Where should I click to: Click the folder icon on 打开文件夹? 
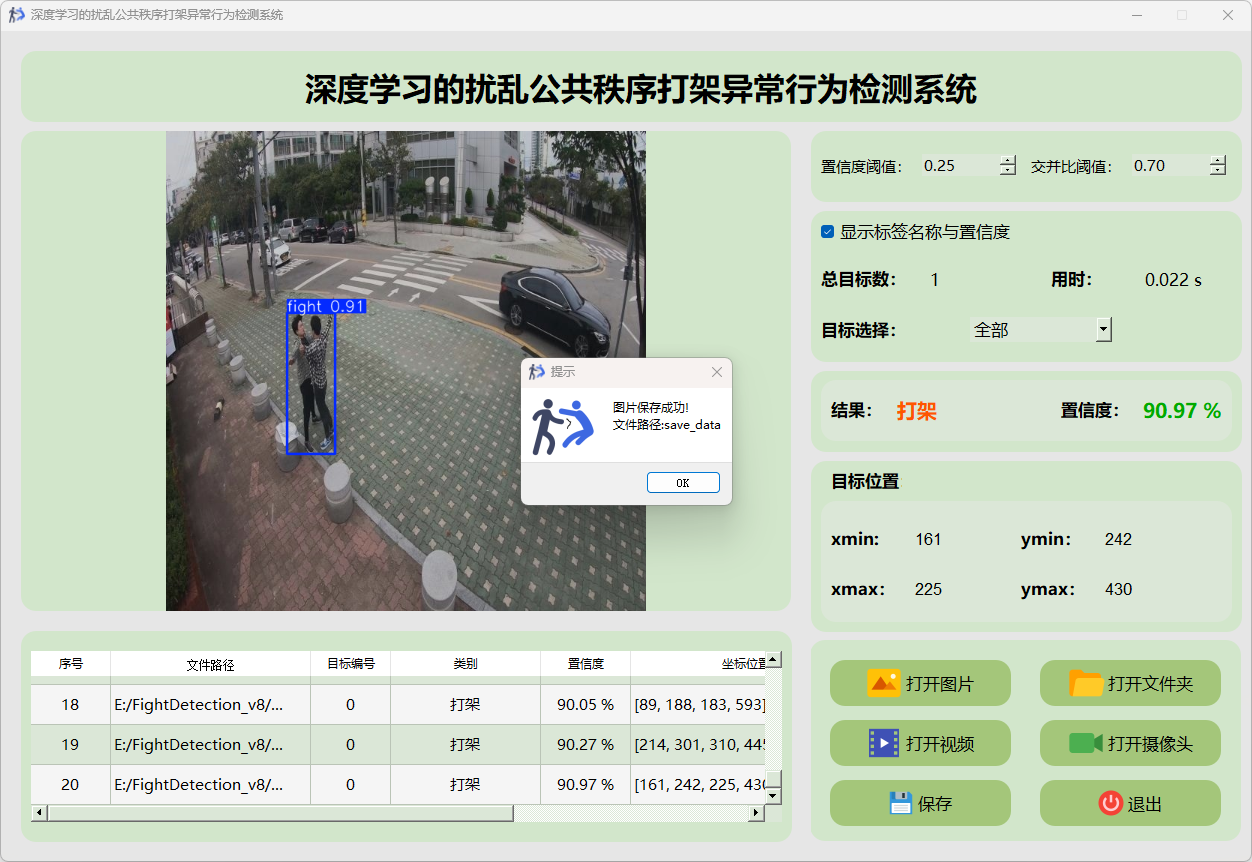tap(1086, 684)
